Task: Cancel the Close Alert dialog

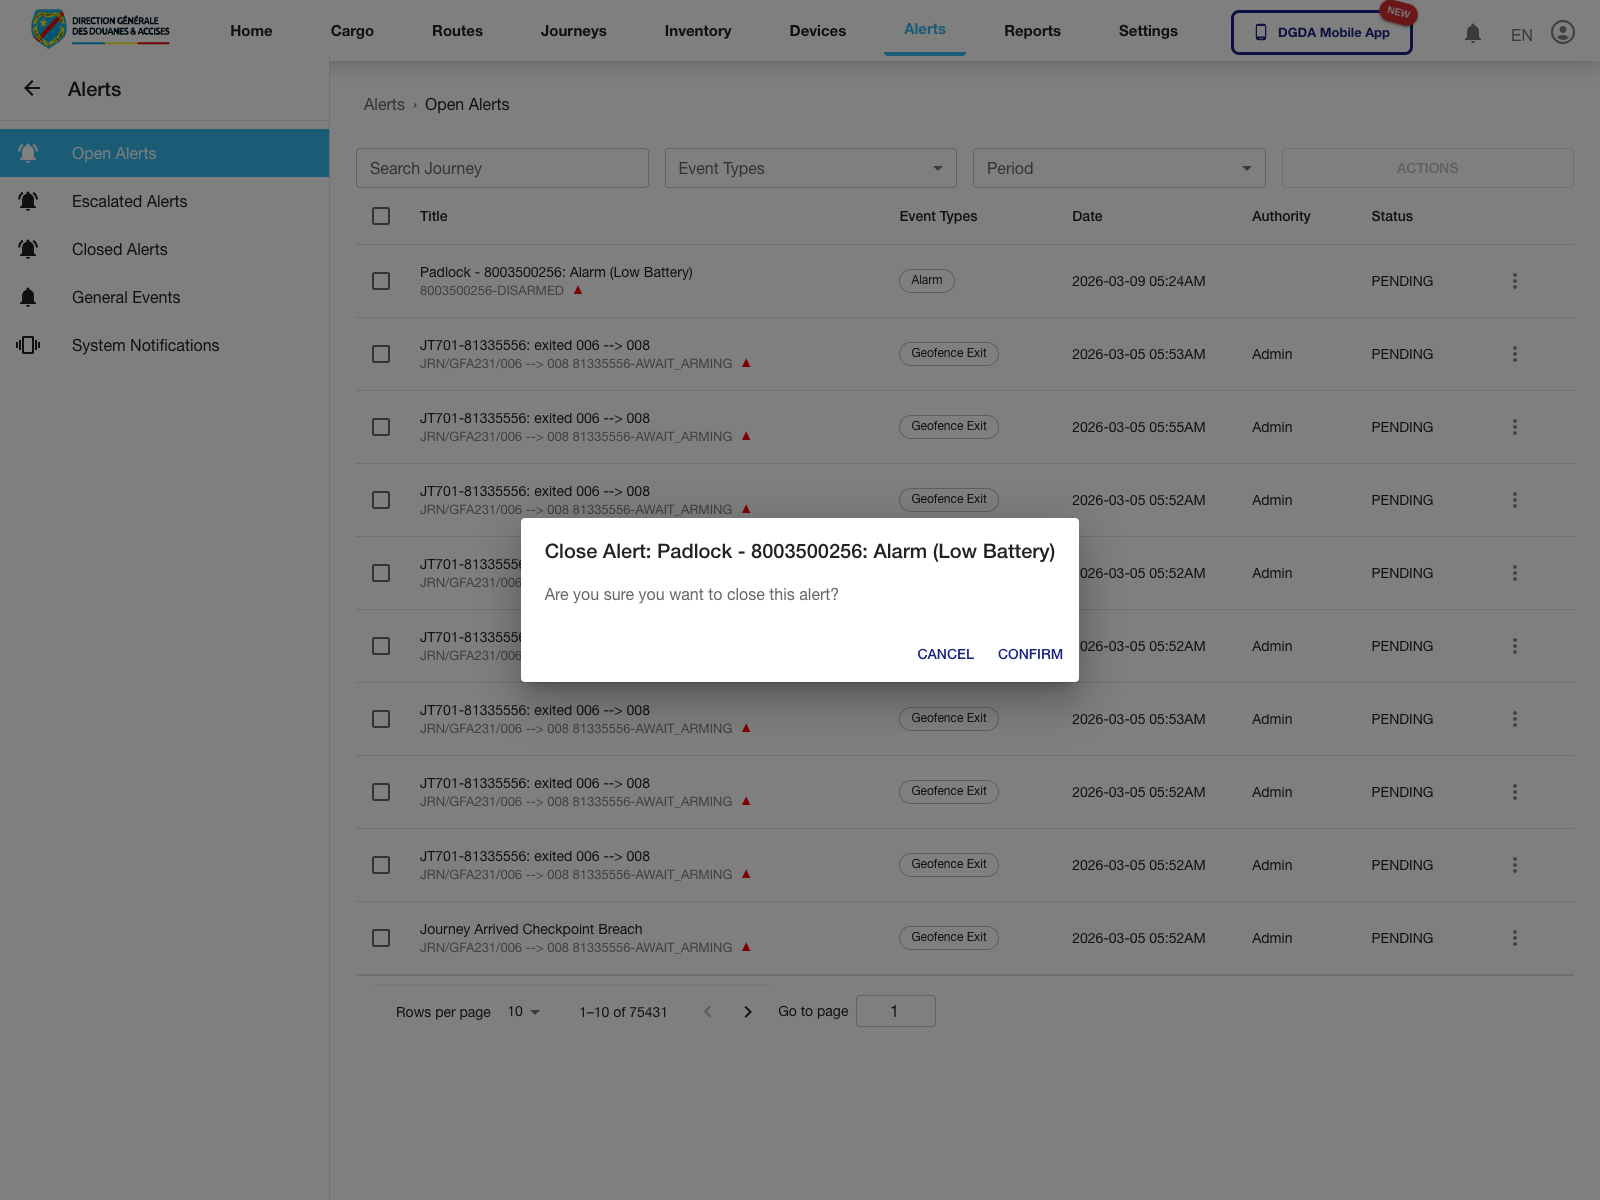Action: tap(944, 654)
